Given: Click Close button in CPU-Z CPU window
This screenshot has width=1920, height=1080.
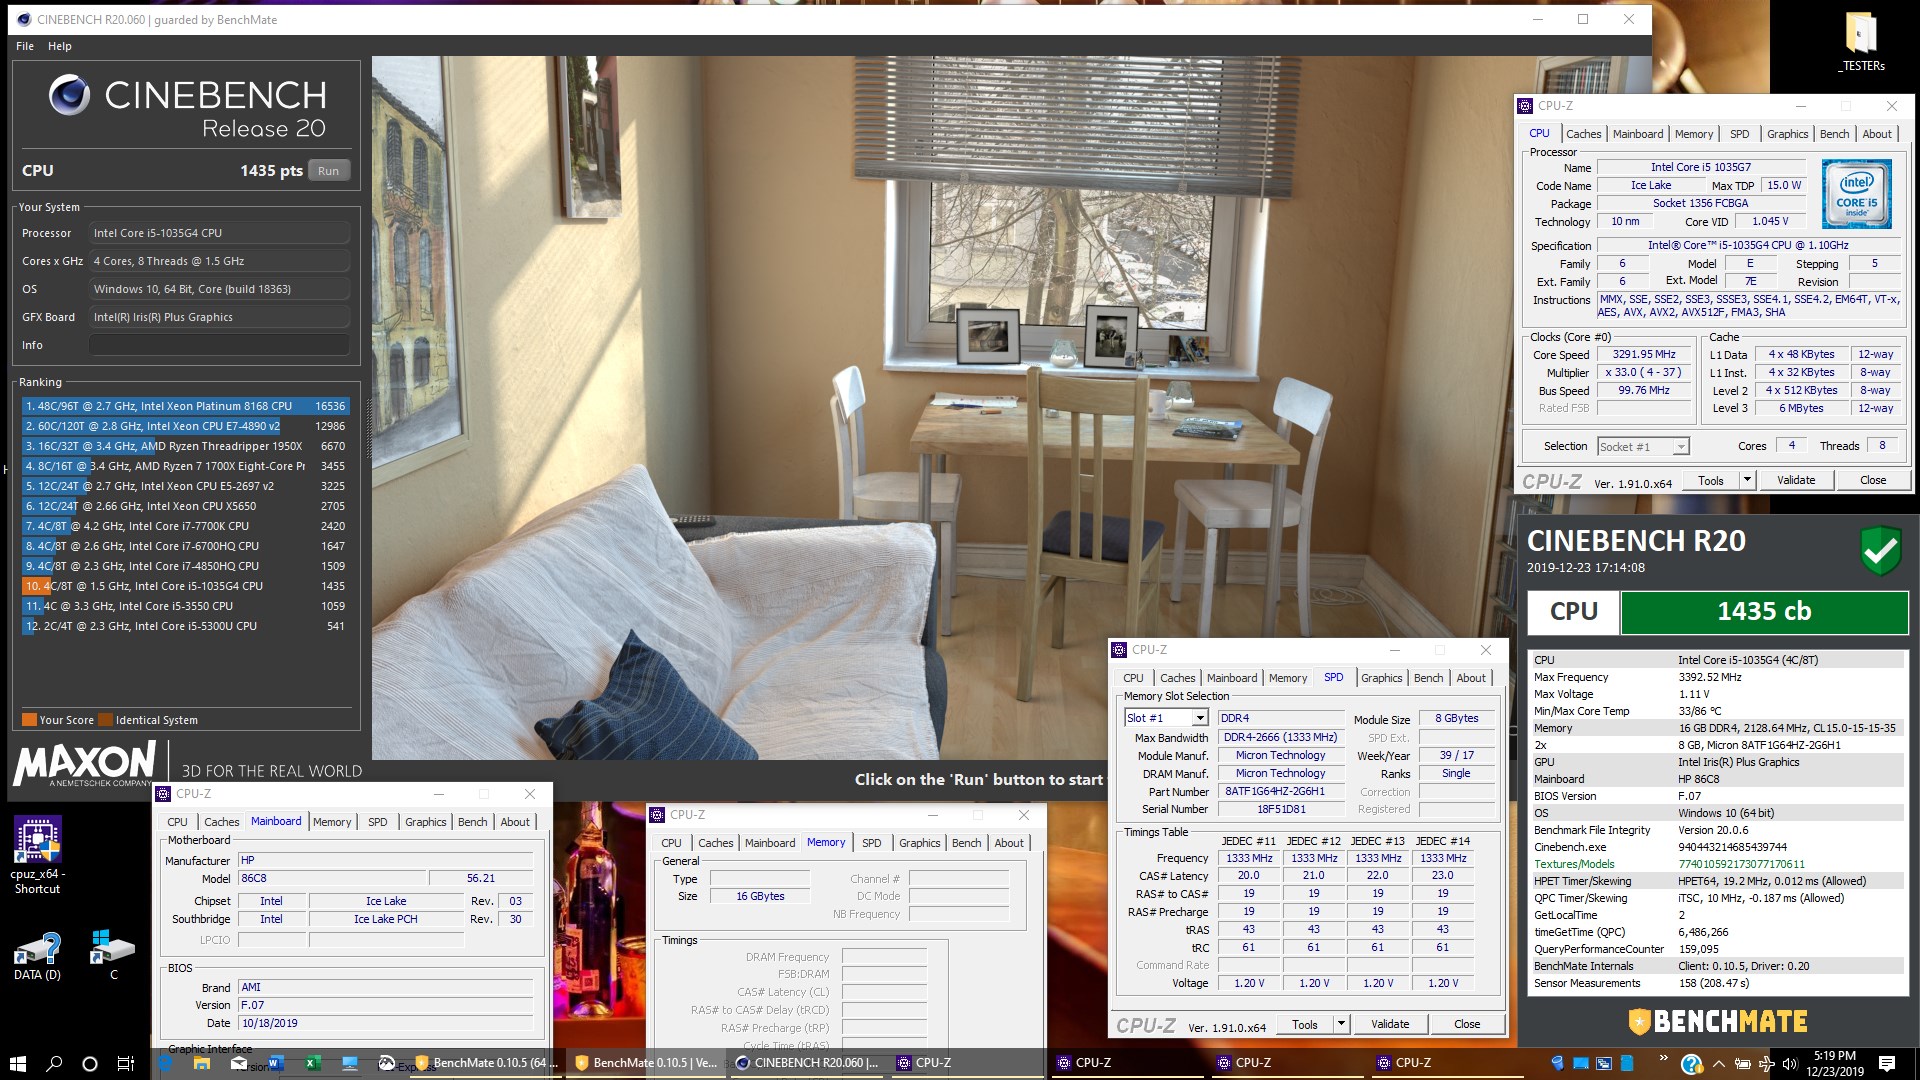Looking at the screenshot, I should pyautogui.click(x=1873, y=480).
